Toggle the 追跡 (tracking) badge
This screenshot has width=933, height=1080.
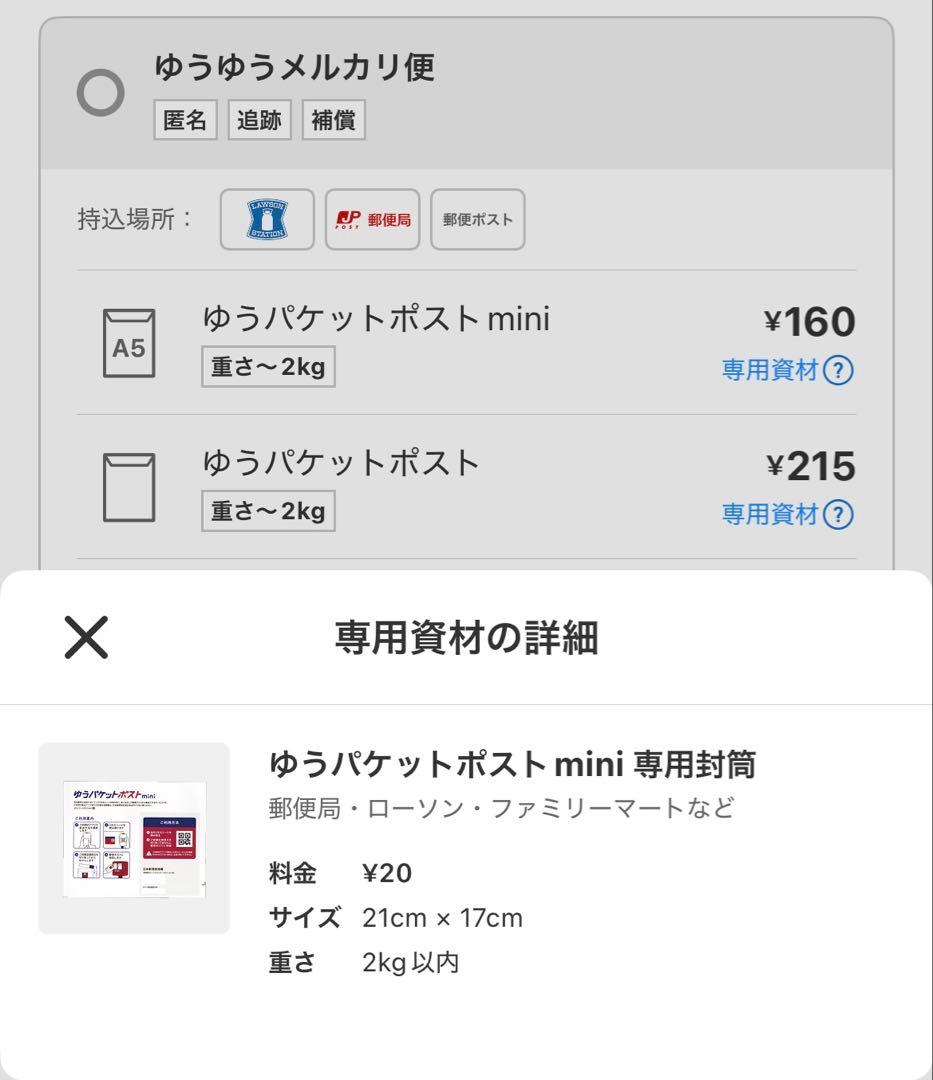259,119
